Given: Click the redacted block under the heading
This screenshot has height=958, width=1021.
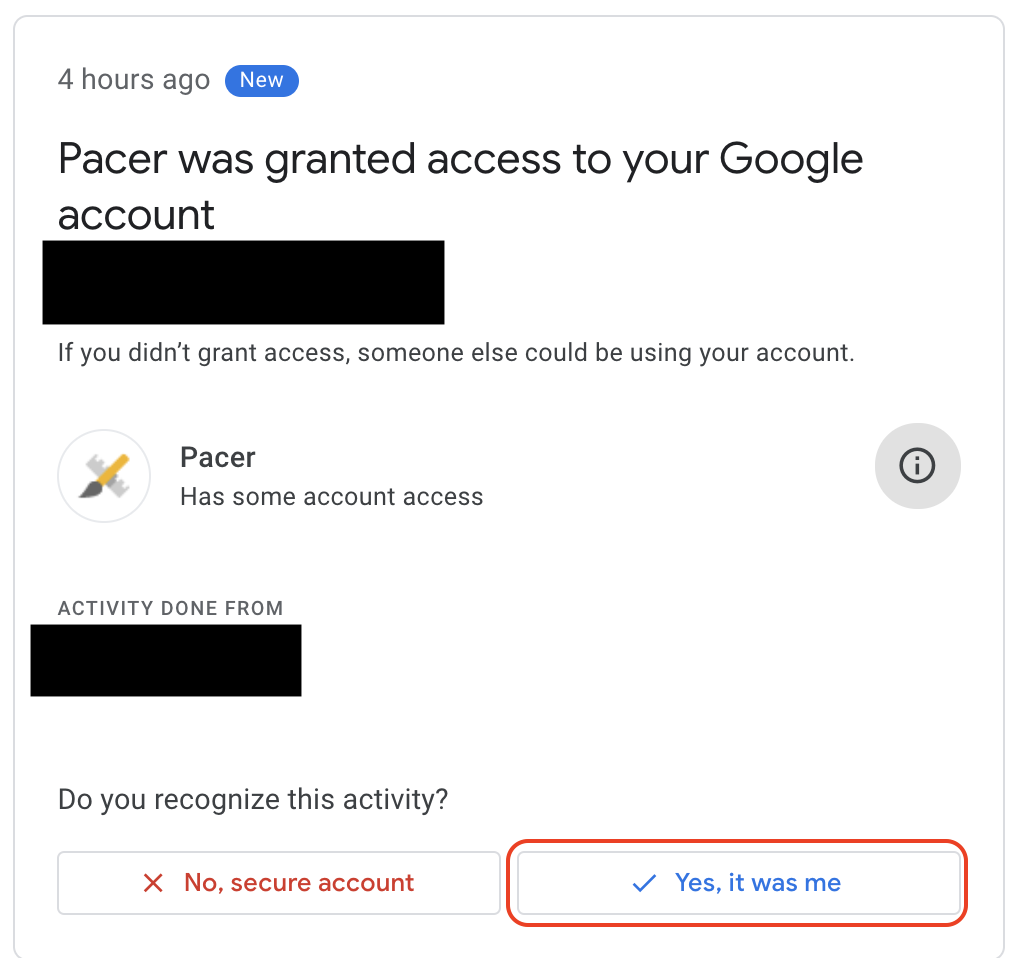Looking at the screenshot, I should pyautogui.click(x=243, y=282).
